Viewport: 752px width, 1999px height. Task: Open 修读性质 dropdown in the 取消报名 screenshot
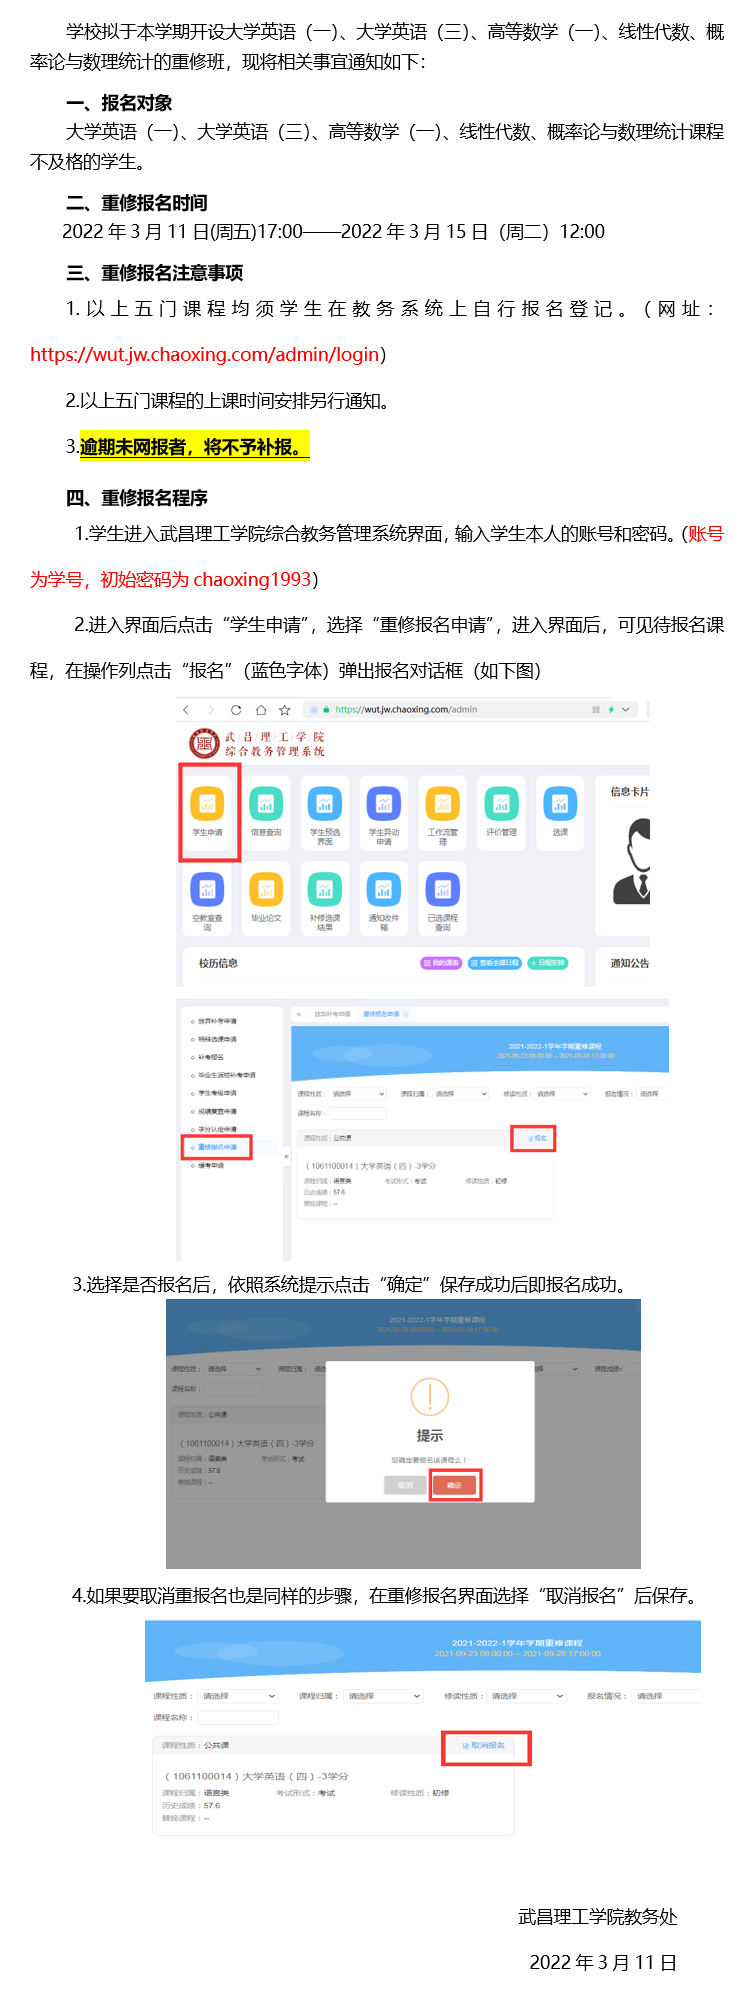pyautogui.click(x=527, y=1696)
